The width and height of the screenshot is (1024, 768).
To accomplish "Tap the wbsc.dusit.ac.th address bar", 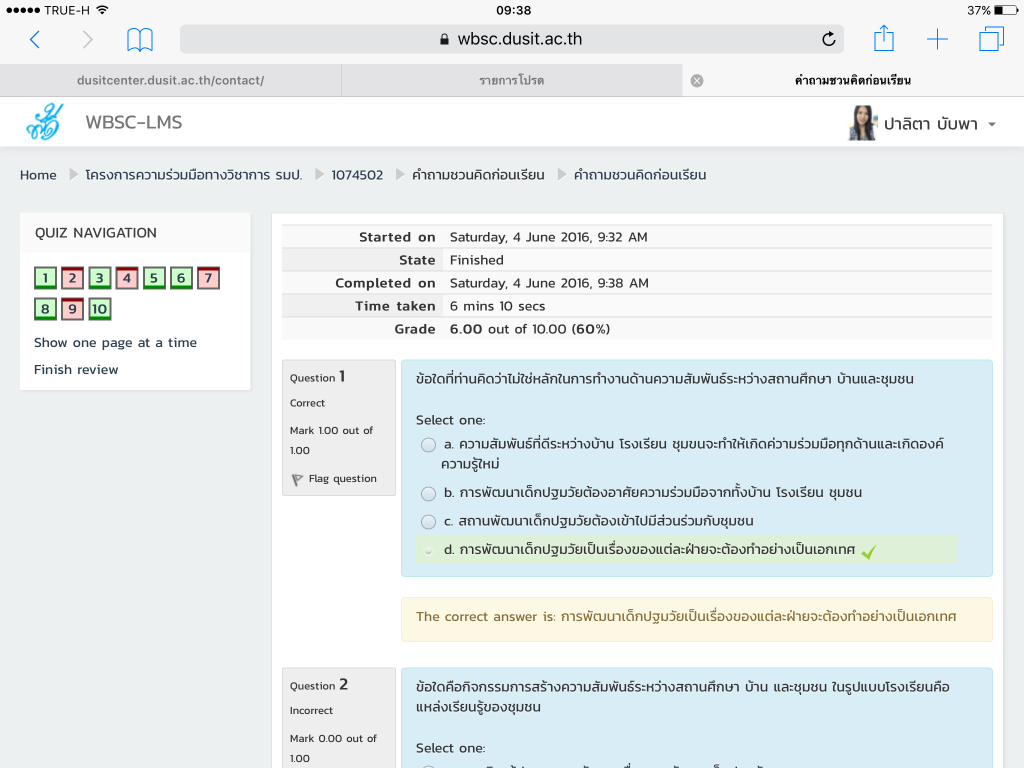I will click(510, 39).
